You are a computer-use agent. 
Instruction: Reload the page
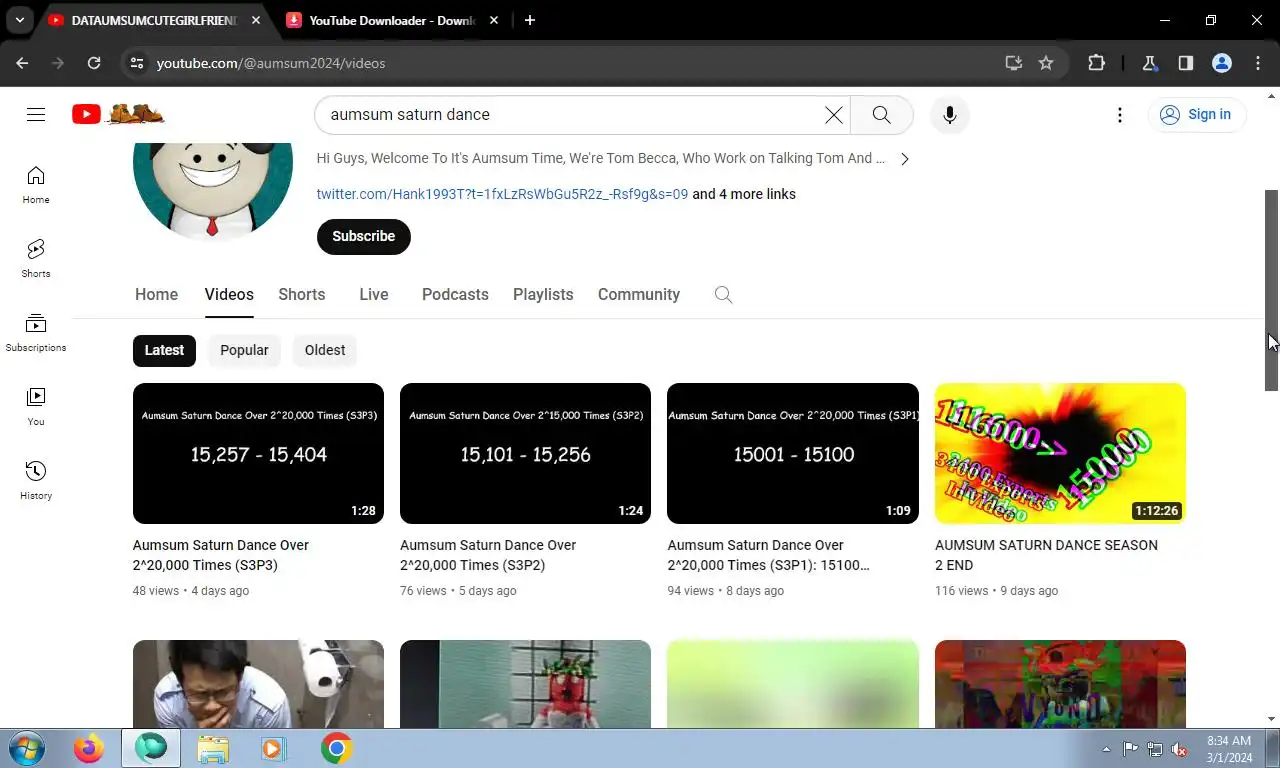click(94, 63)
